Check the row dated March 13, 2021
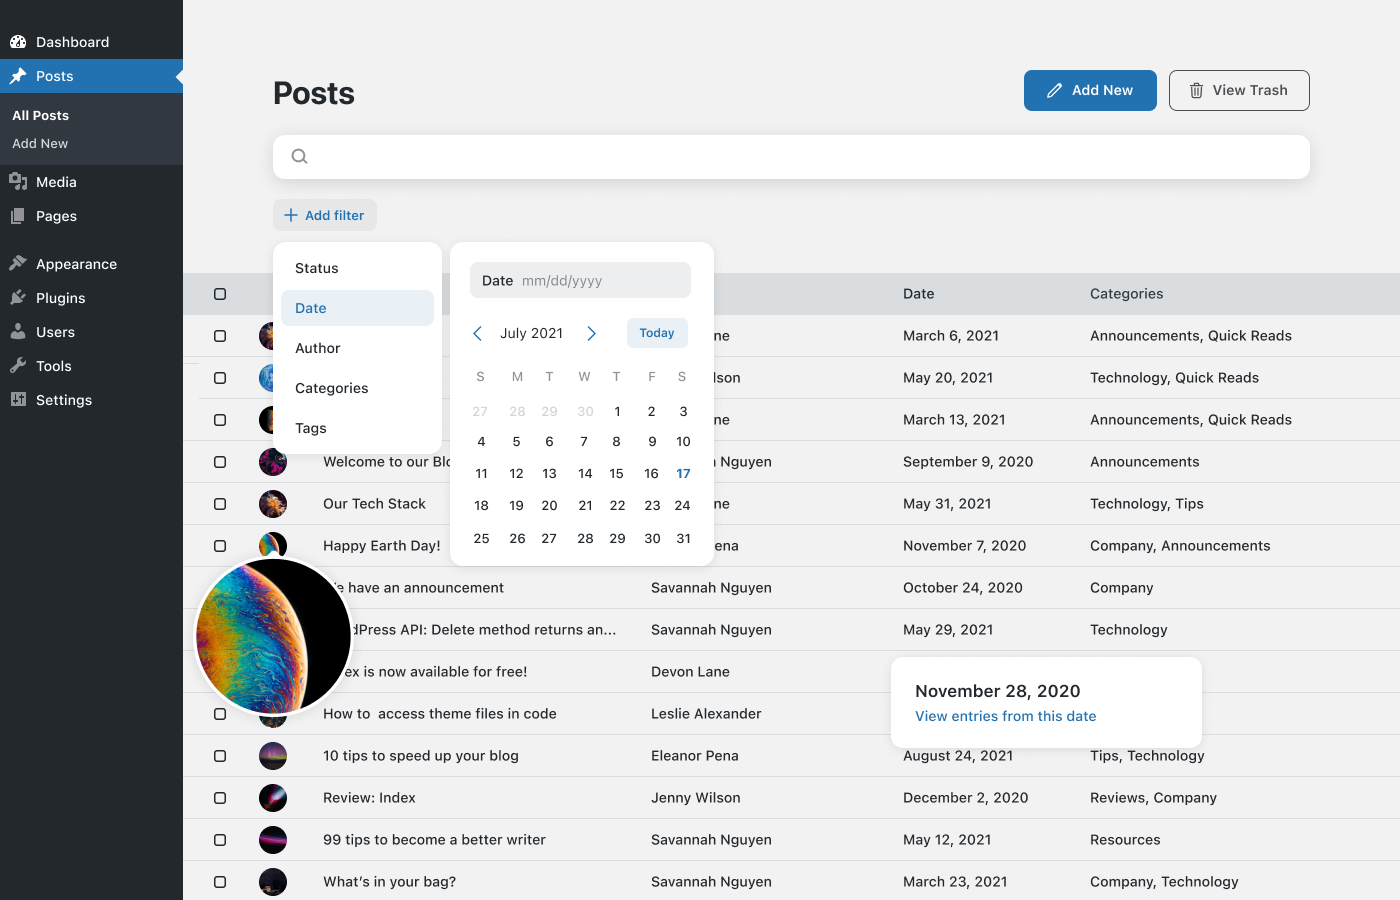 tap(220, 420)
